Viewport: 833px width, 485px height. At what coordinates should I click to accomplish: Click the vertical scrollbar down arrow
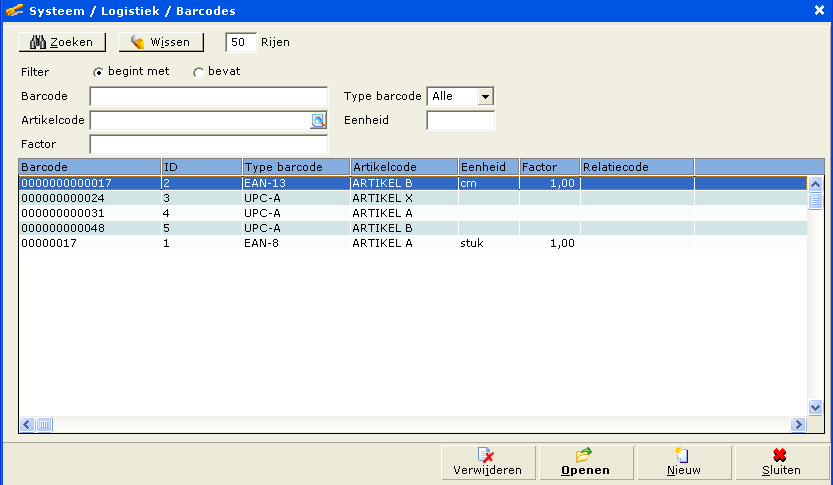coord(815,408)
